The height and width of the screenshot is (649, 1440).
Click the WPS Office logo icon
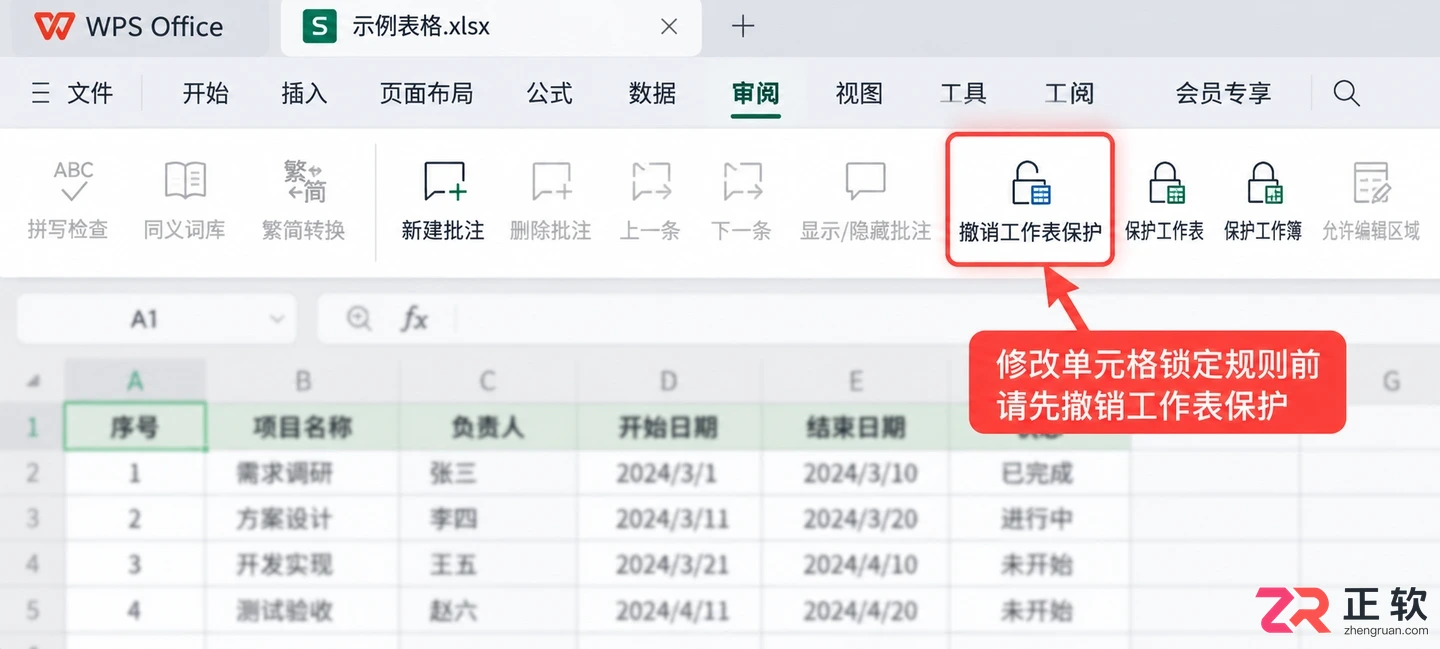[x=54, y=27]
